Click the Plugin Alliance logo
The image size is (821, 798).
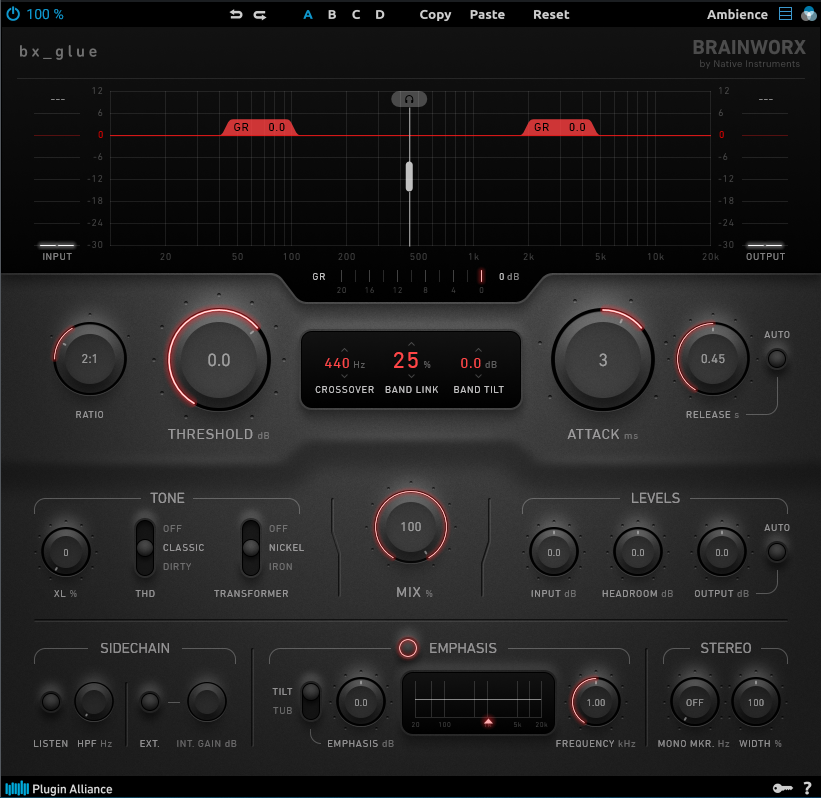(59, 789)
